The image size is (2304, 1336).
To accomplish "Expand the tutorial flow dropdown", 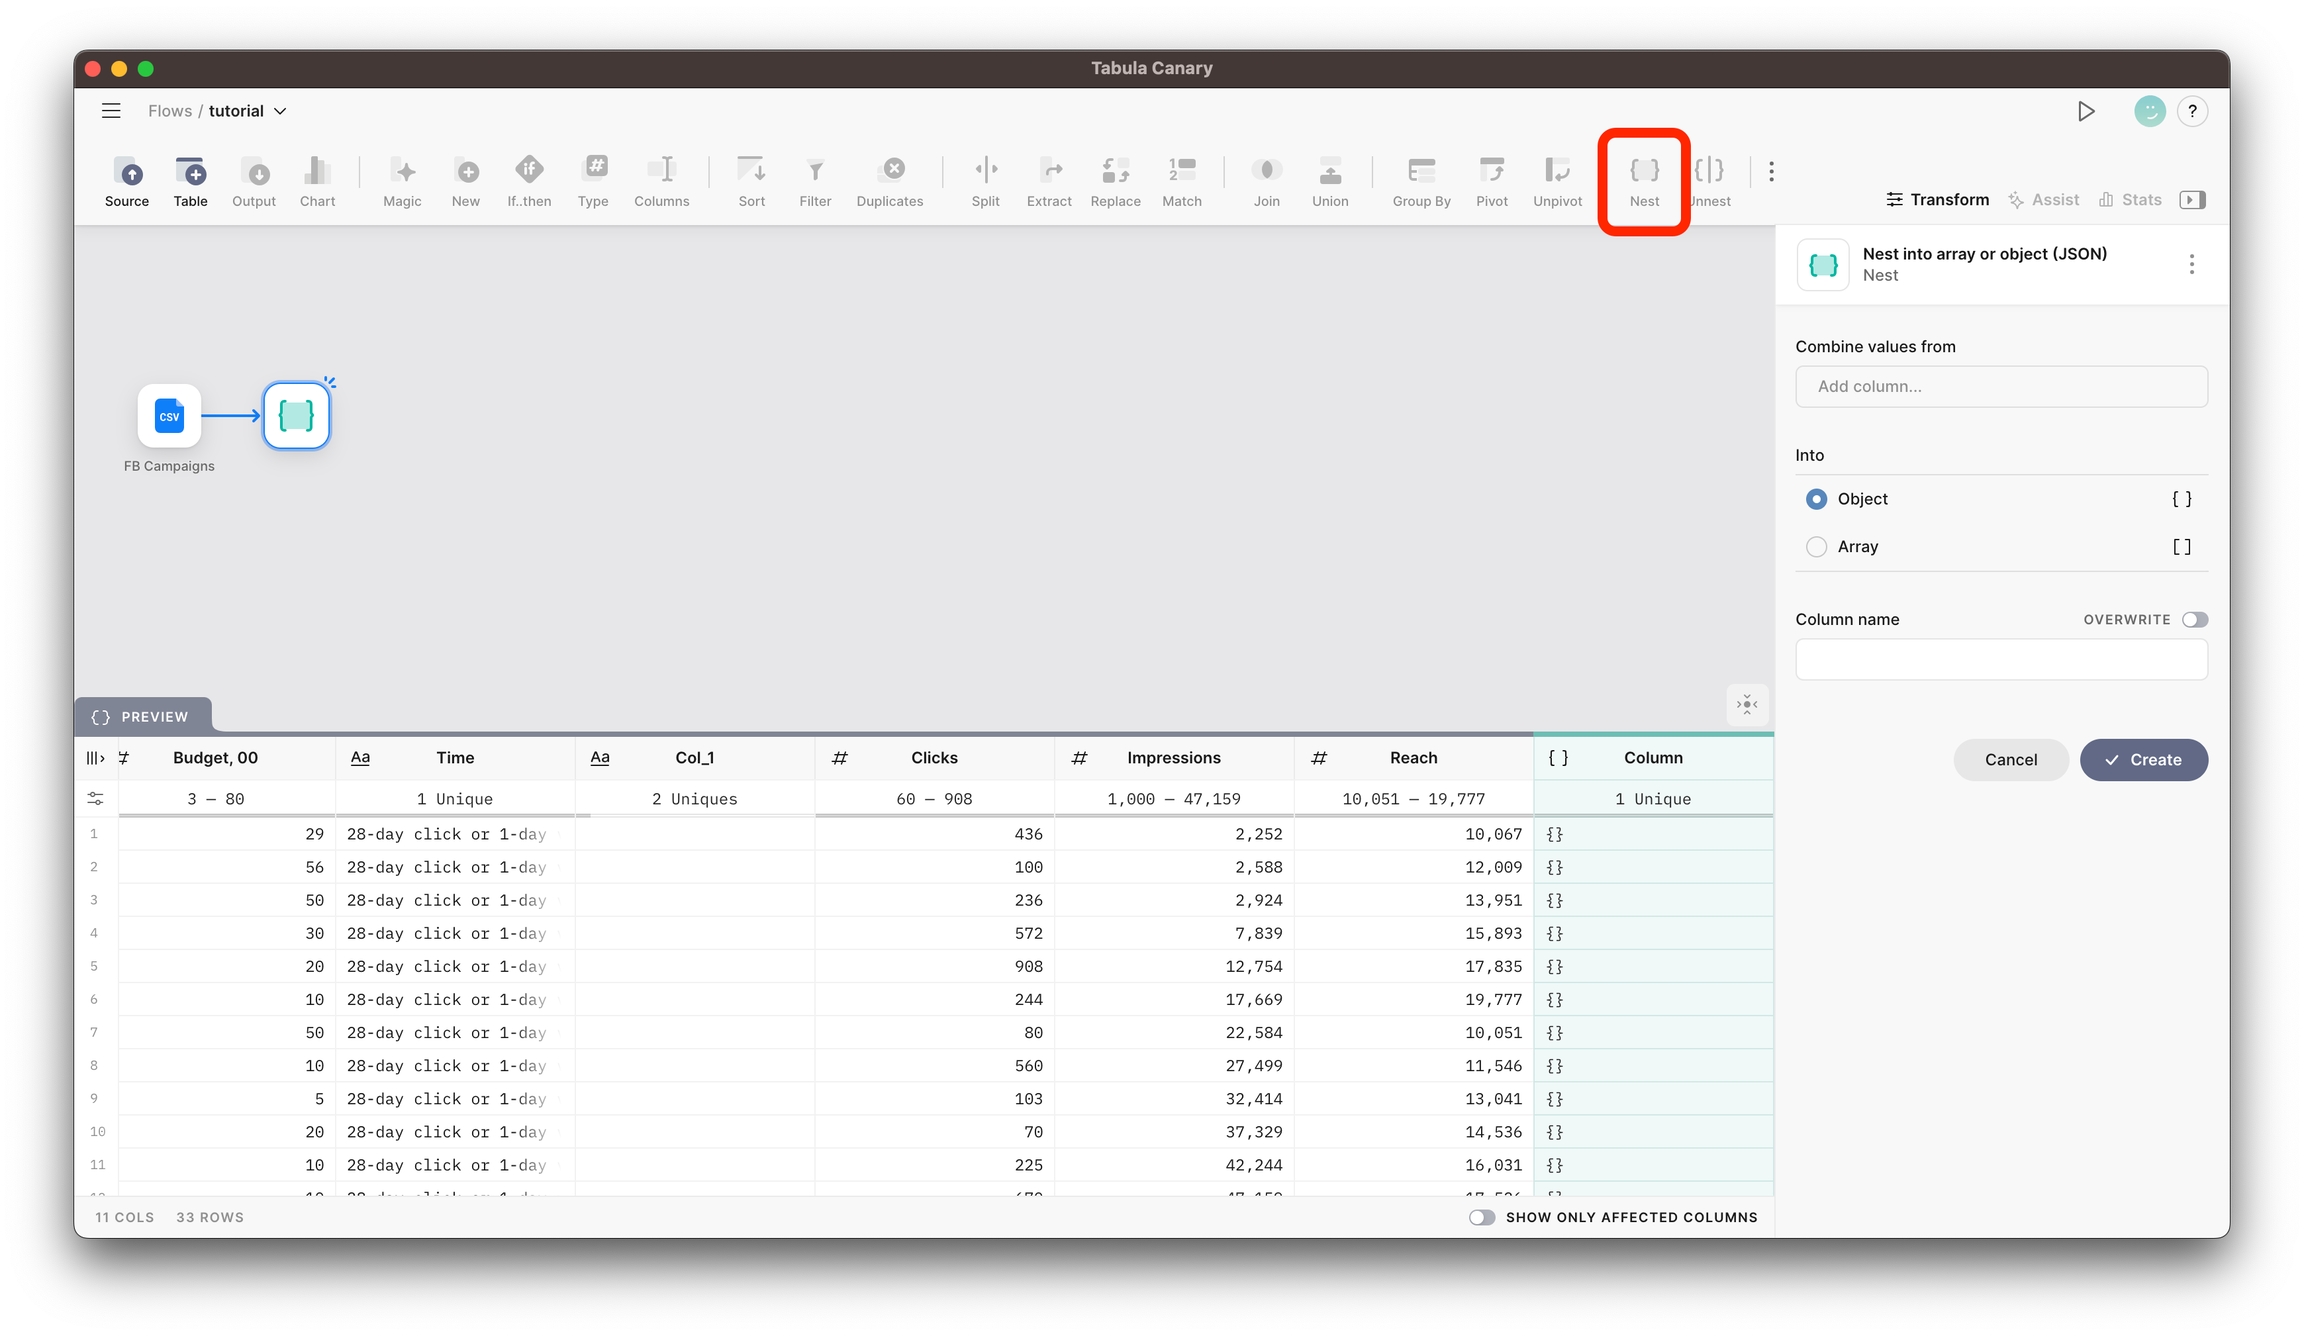I will [280, 111].
